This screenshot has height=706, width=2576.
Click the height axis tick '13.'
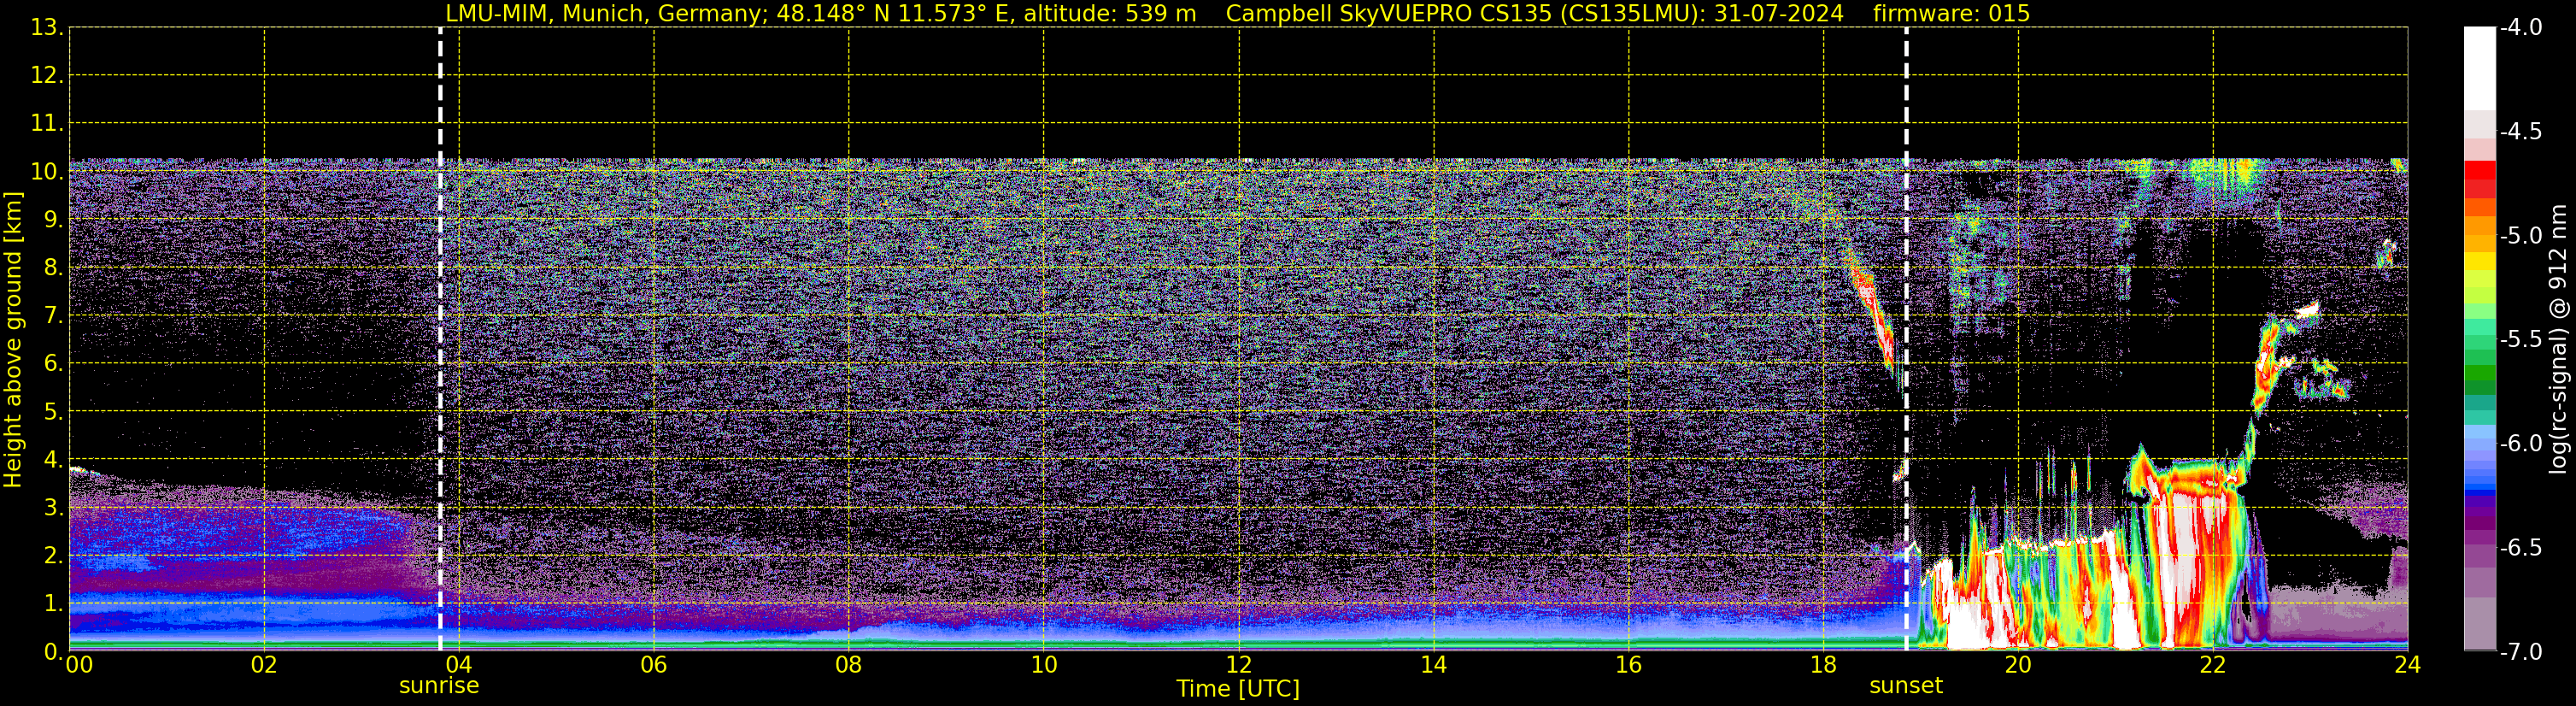pyautogui.click(x=47, y=28)
